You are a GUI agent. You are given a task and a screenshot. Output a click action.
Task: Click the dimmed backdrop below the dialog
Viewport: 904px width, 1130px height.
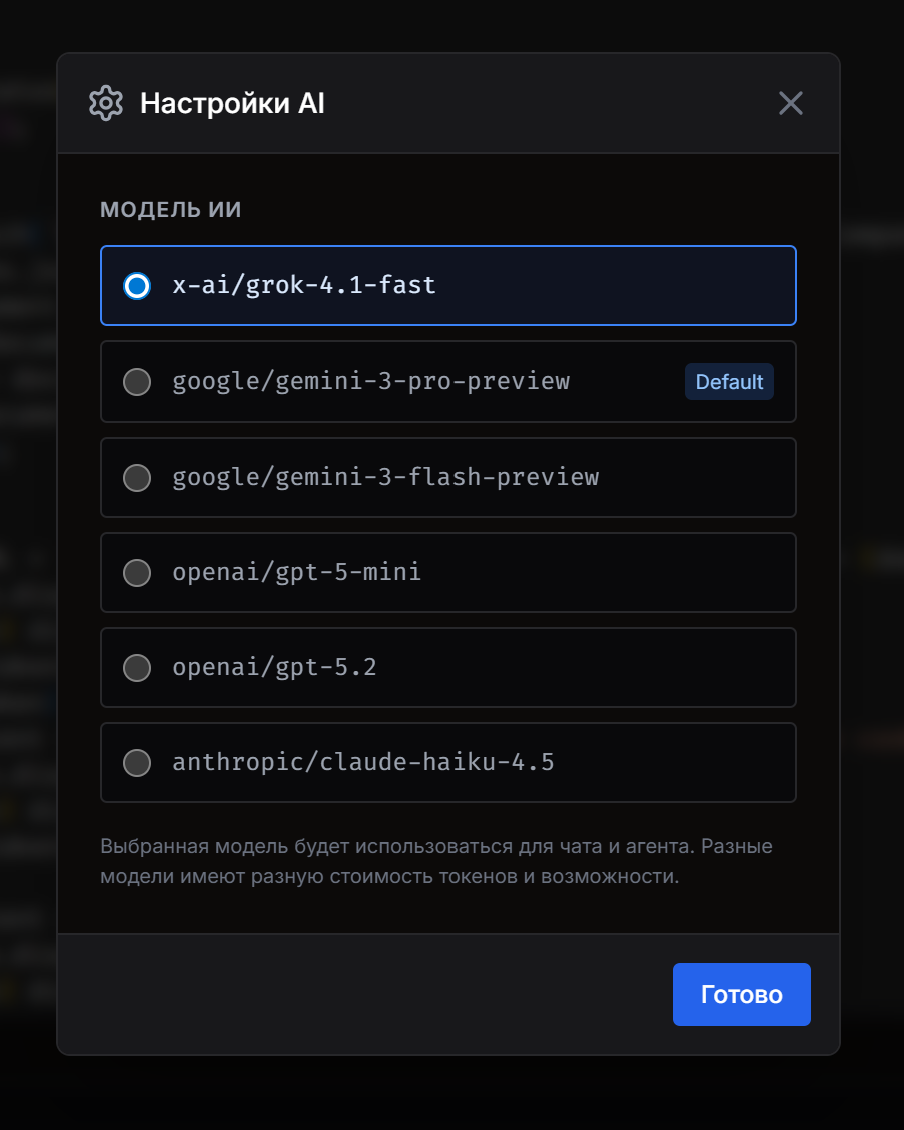[450, 1095]
